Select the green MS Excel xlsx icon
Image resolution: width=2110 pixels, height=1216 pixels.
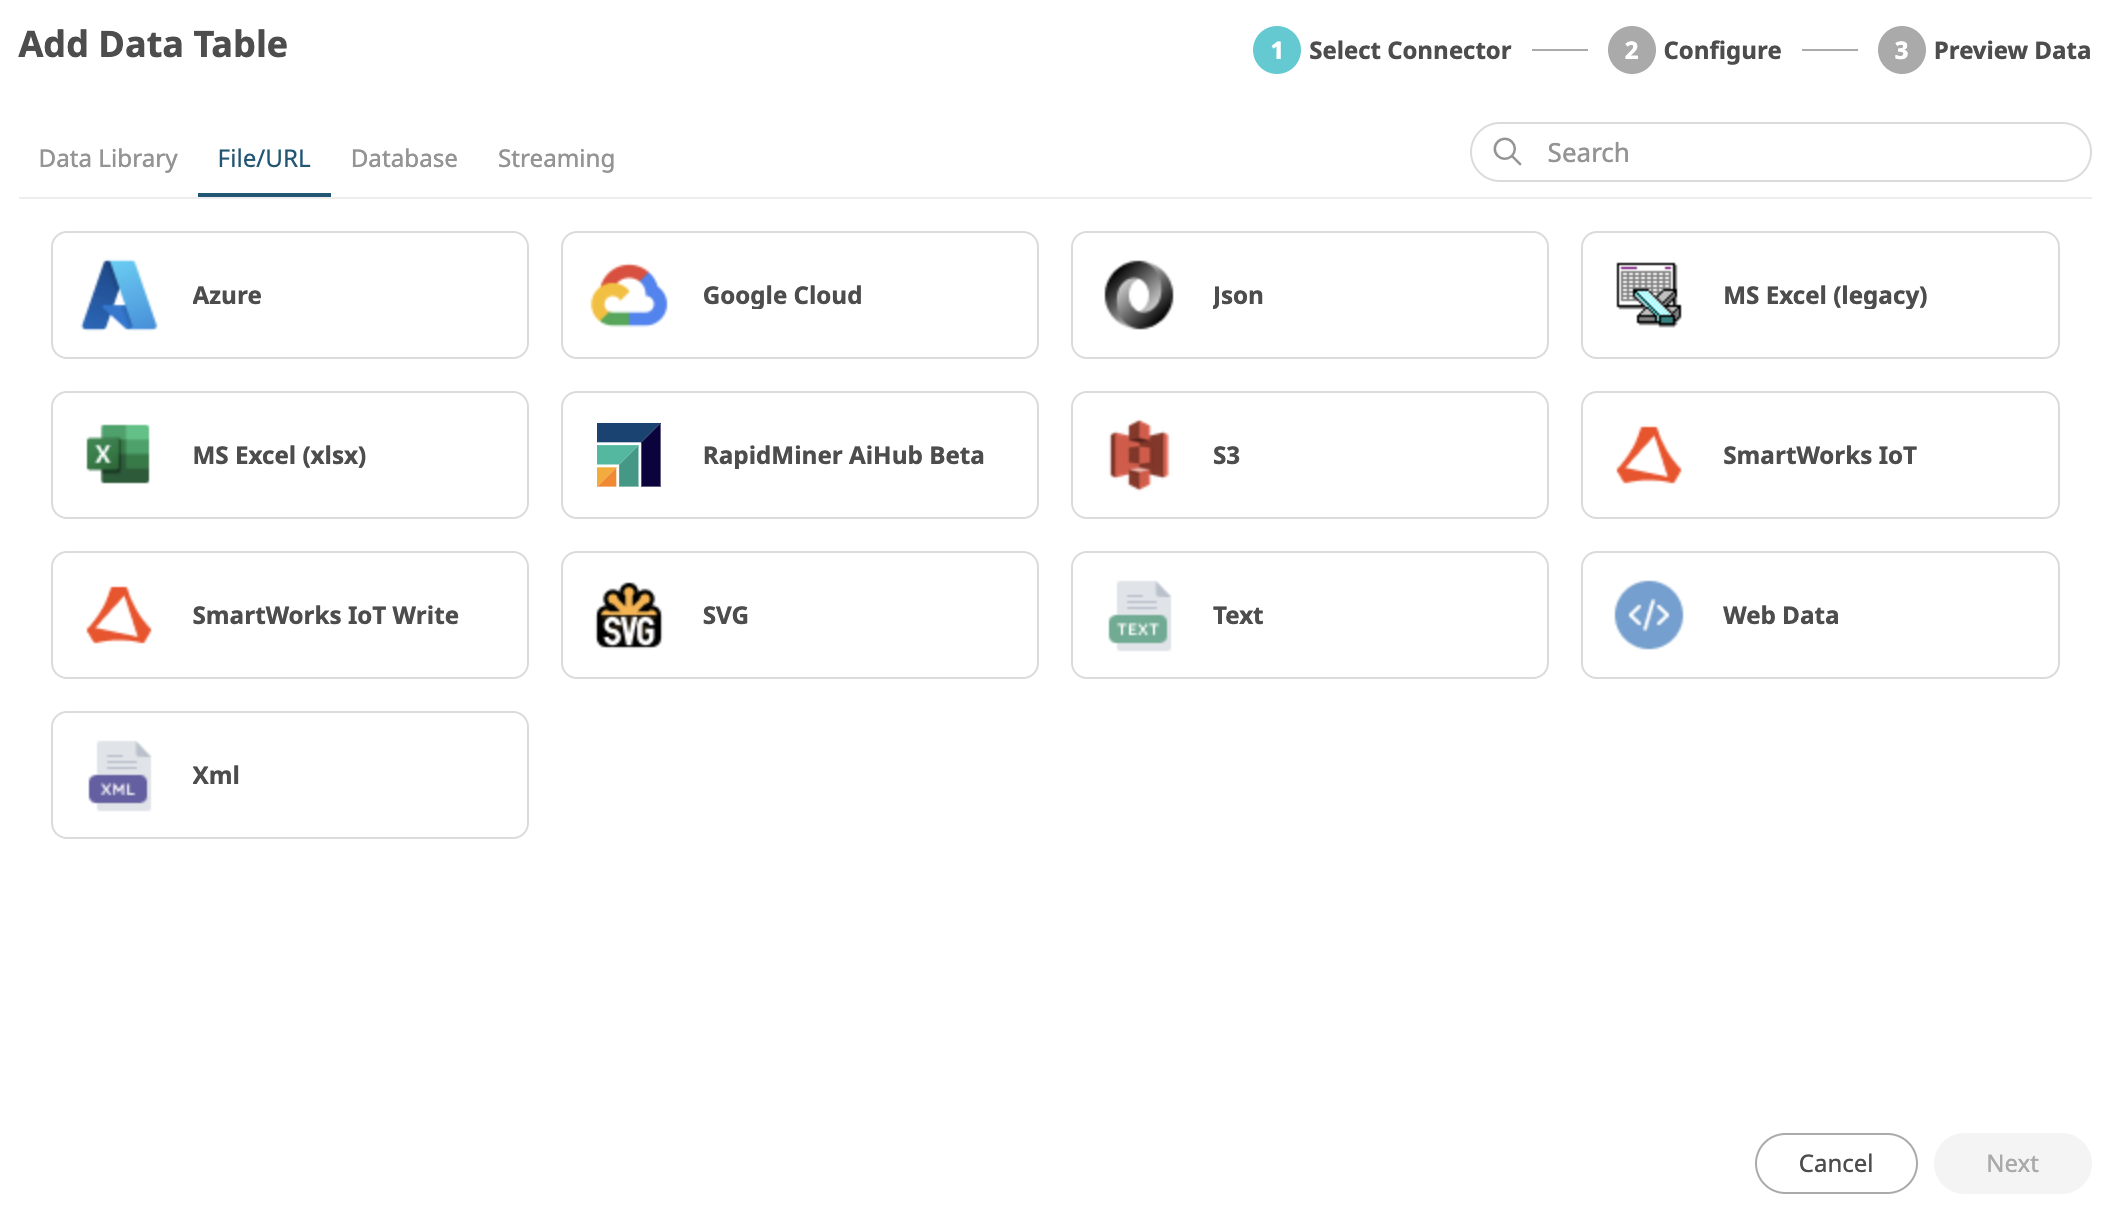[119, 455]
